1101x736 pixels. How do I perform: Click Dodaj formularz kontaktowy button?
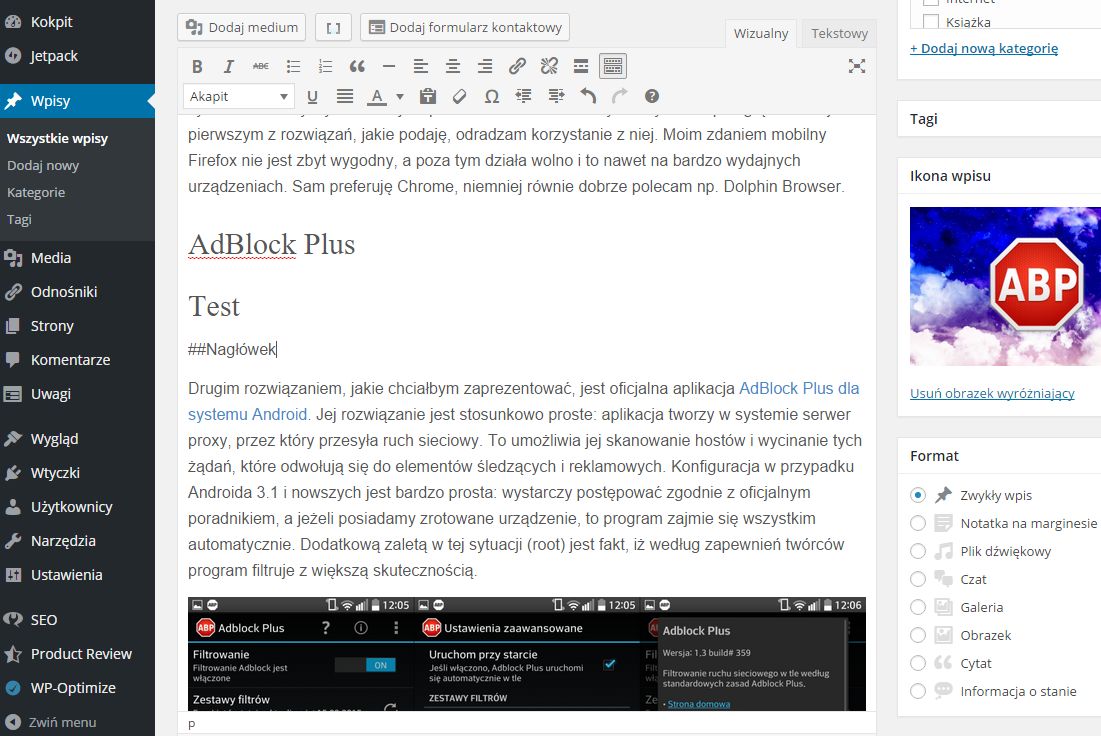coord(465,27)
